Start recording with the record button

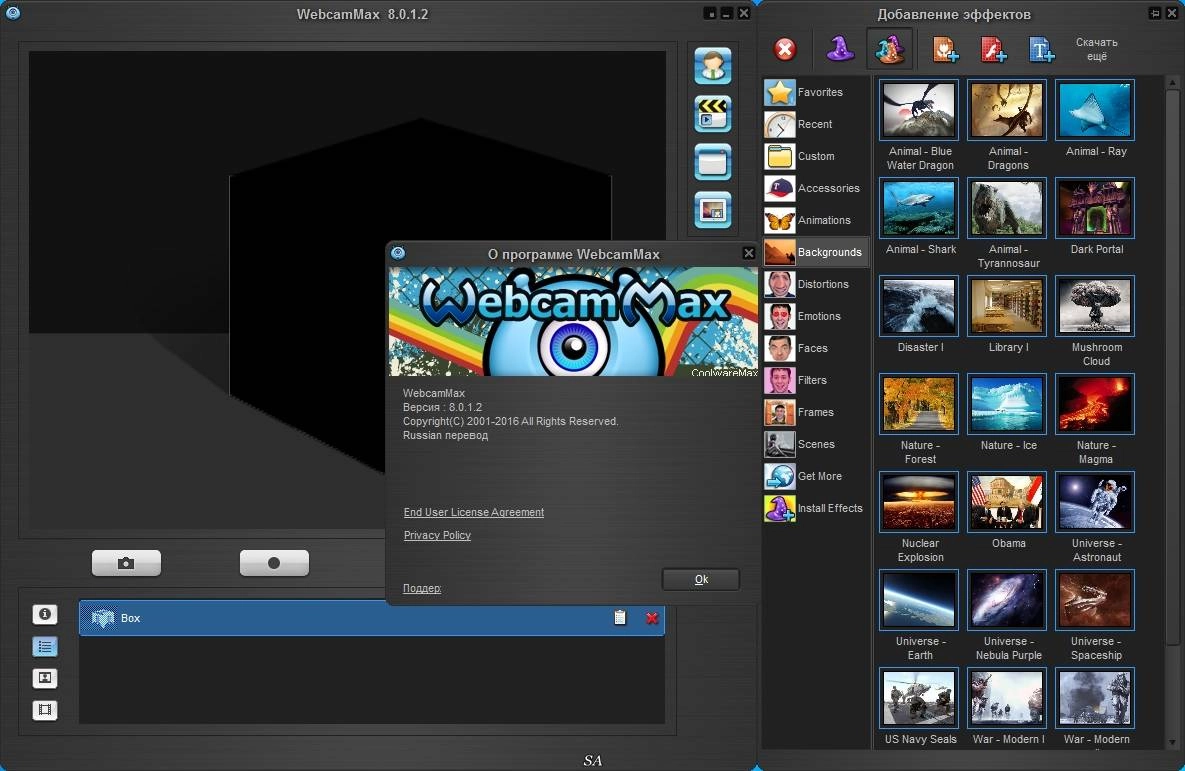(x=274, y=563)
